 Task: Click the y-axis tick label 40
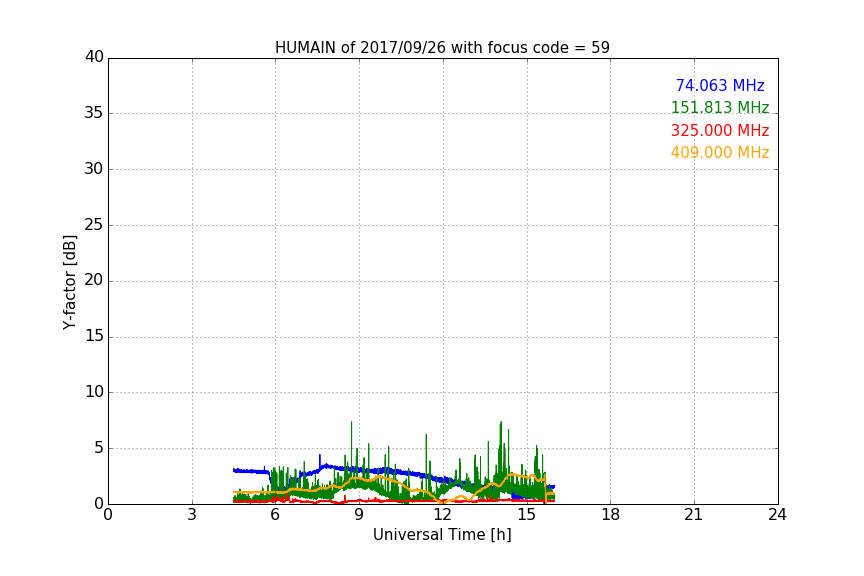pos(94,57)
